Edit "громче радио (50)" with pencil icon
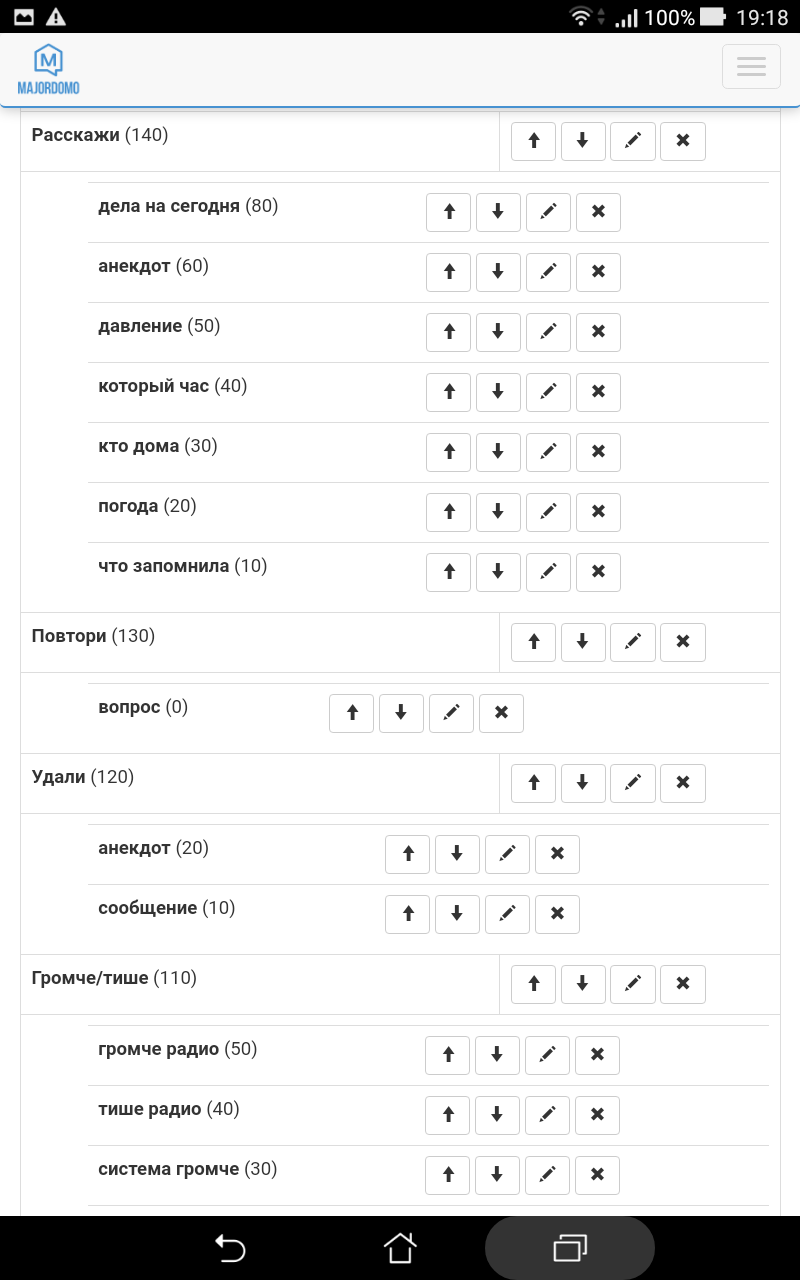 [x=547, y=1055]
